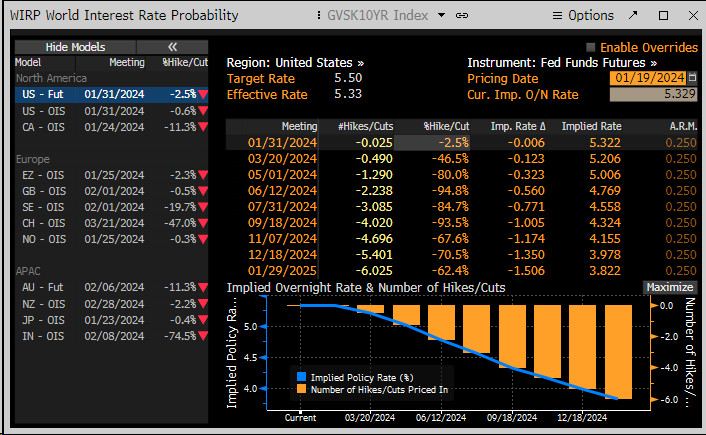Click the 01/31/2024 meeting date in table

pos(282,143)
